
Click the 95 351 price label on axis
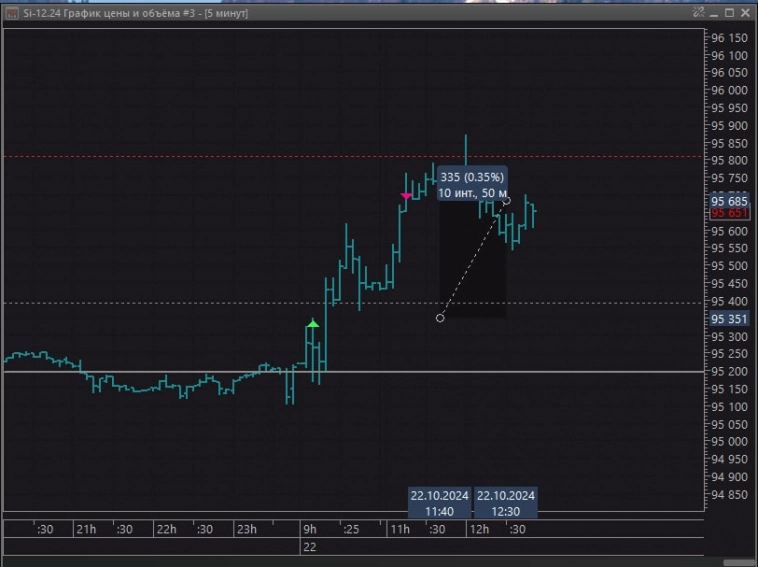click(729, 319)
